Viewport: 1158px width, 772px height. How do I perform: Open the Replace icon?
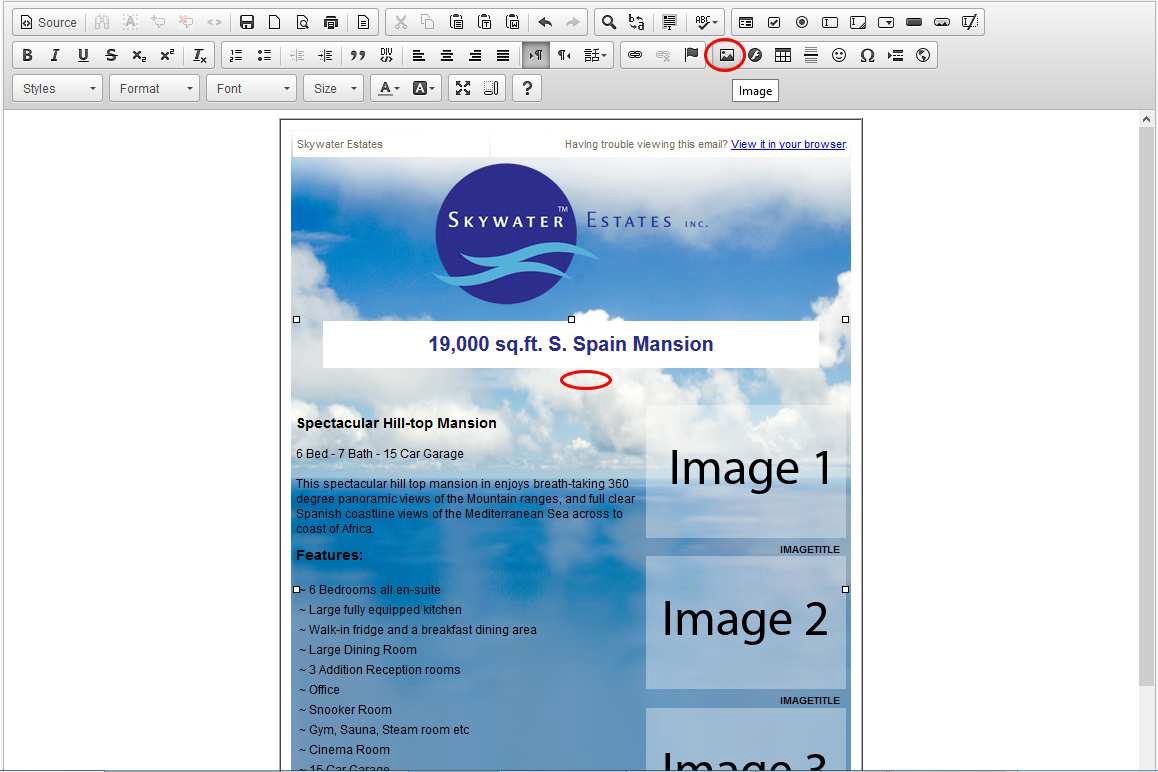click(x=637, y=22)
